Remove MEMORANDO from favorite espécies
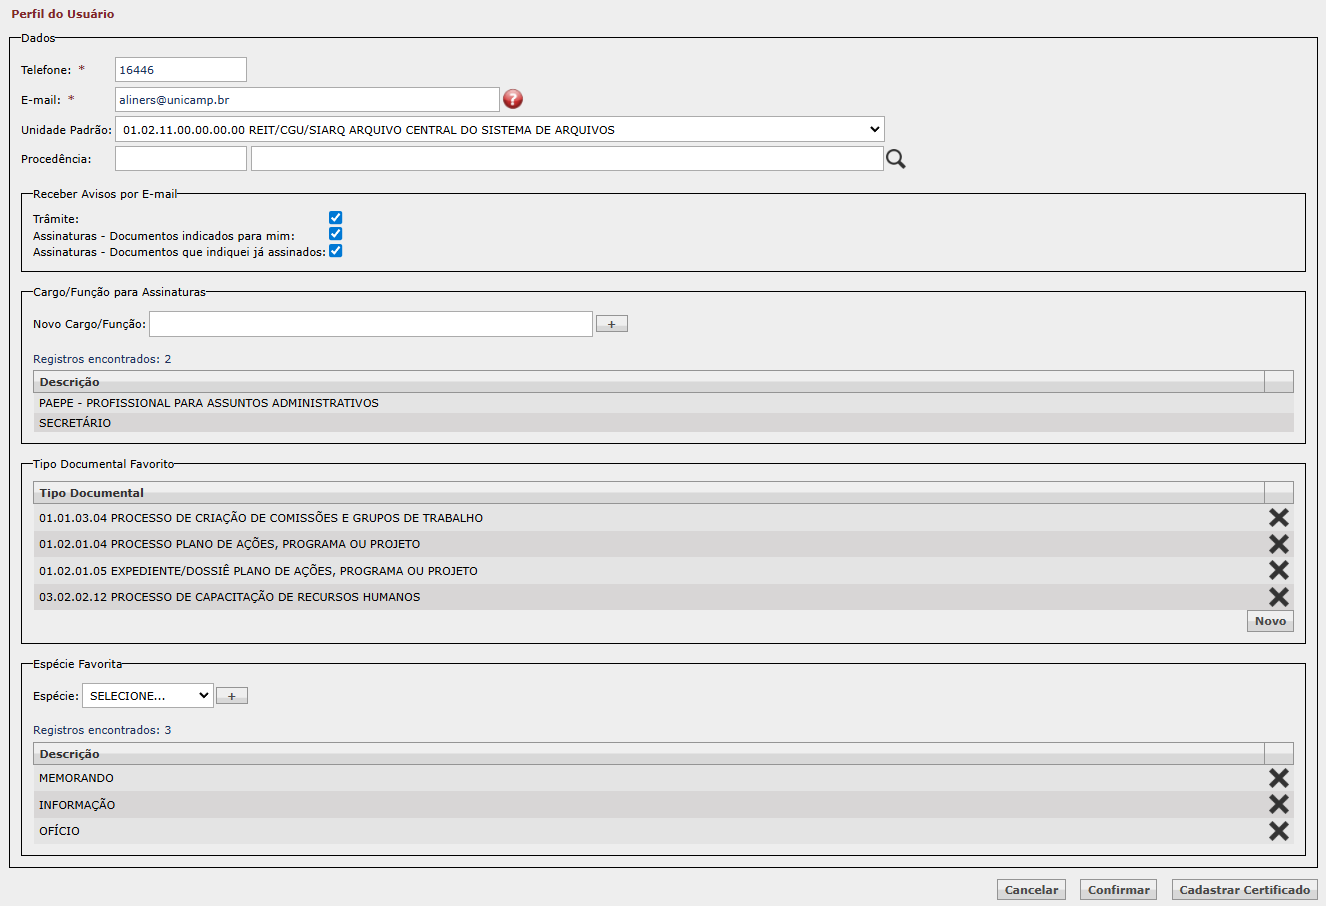Screen dimensions: 1326x906 (1278, 778)
